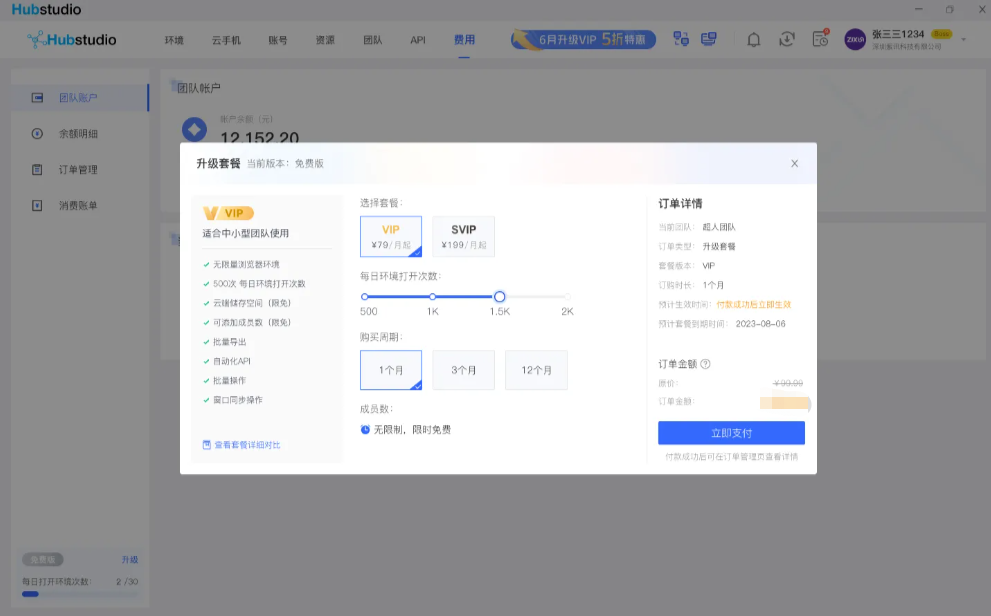Minimize the Hubstudio window
This screenshot has height=616, width=991.
(x=918, y=9)
